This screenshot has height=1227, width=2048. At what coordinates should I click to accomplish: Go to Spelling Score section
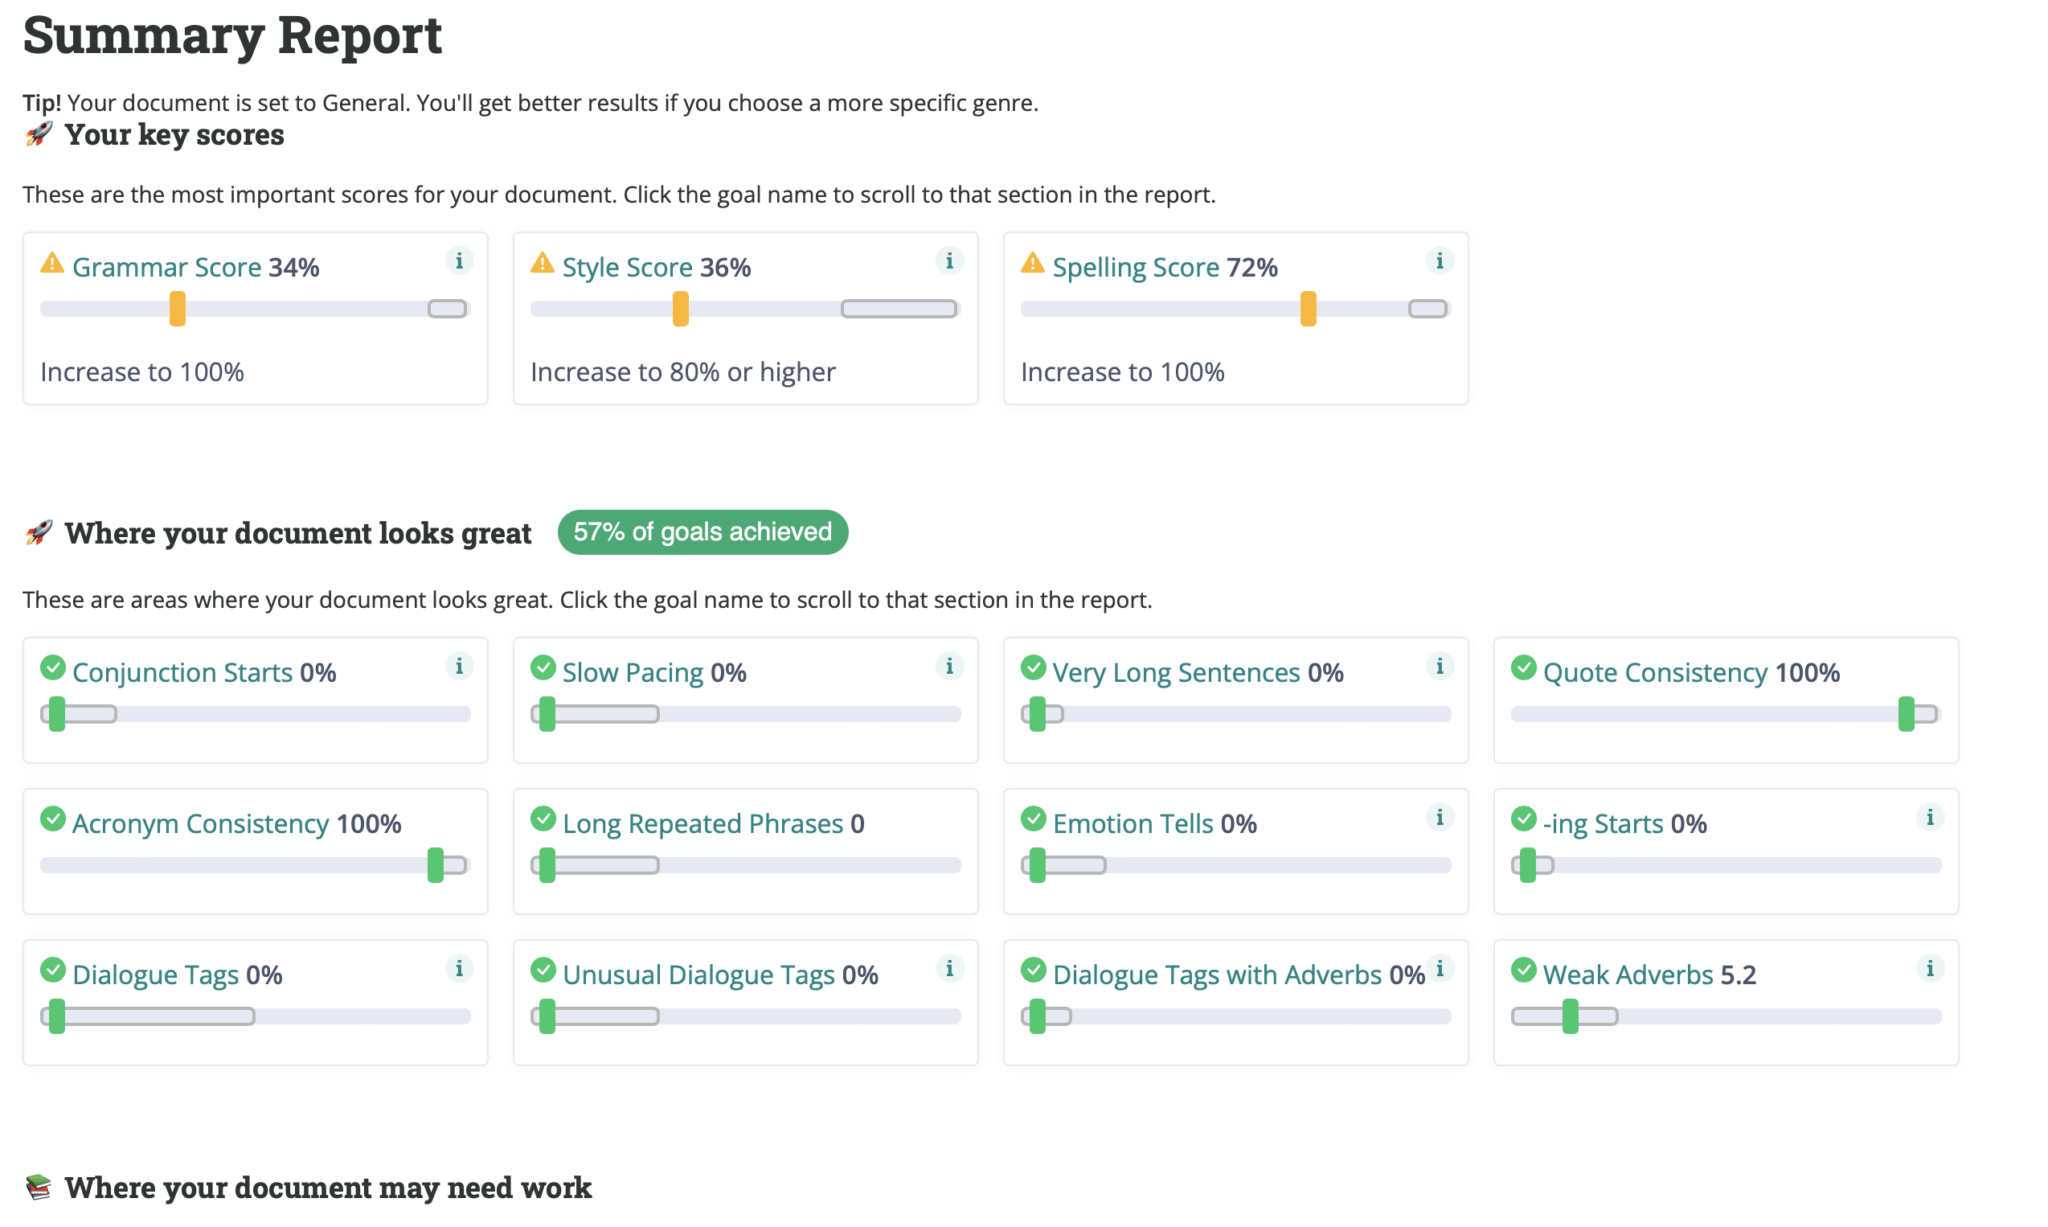[x=1135, y=268]
